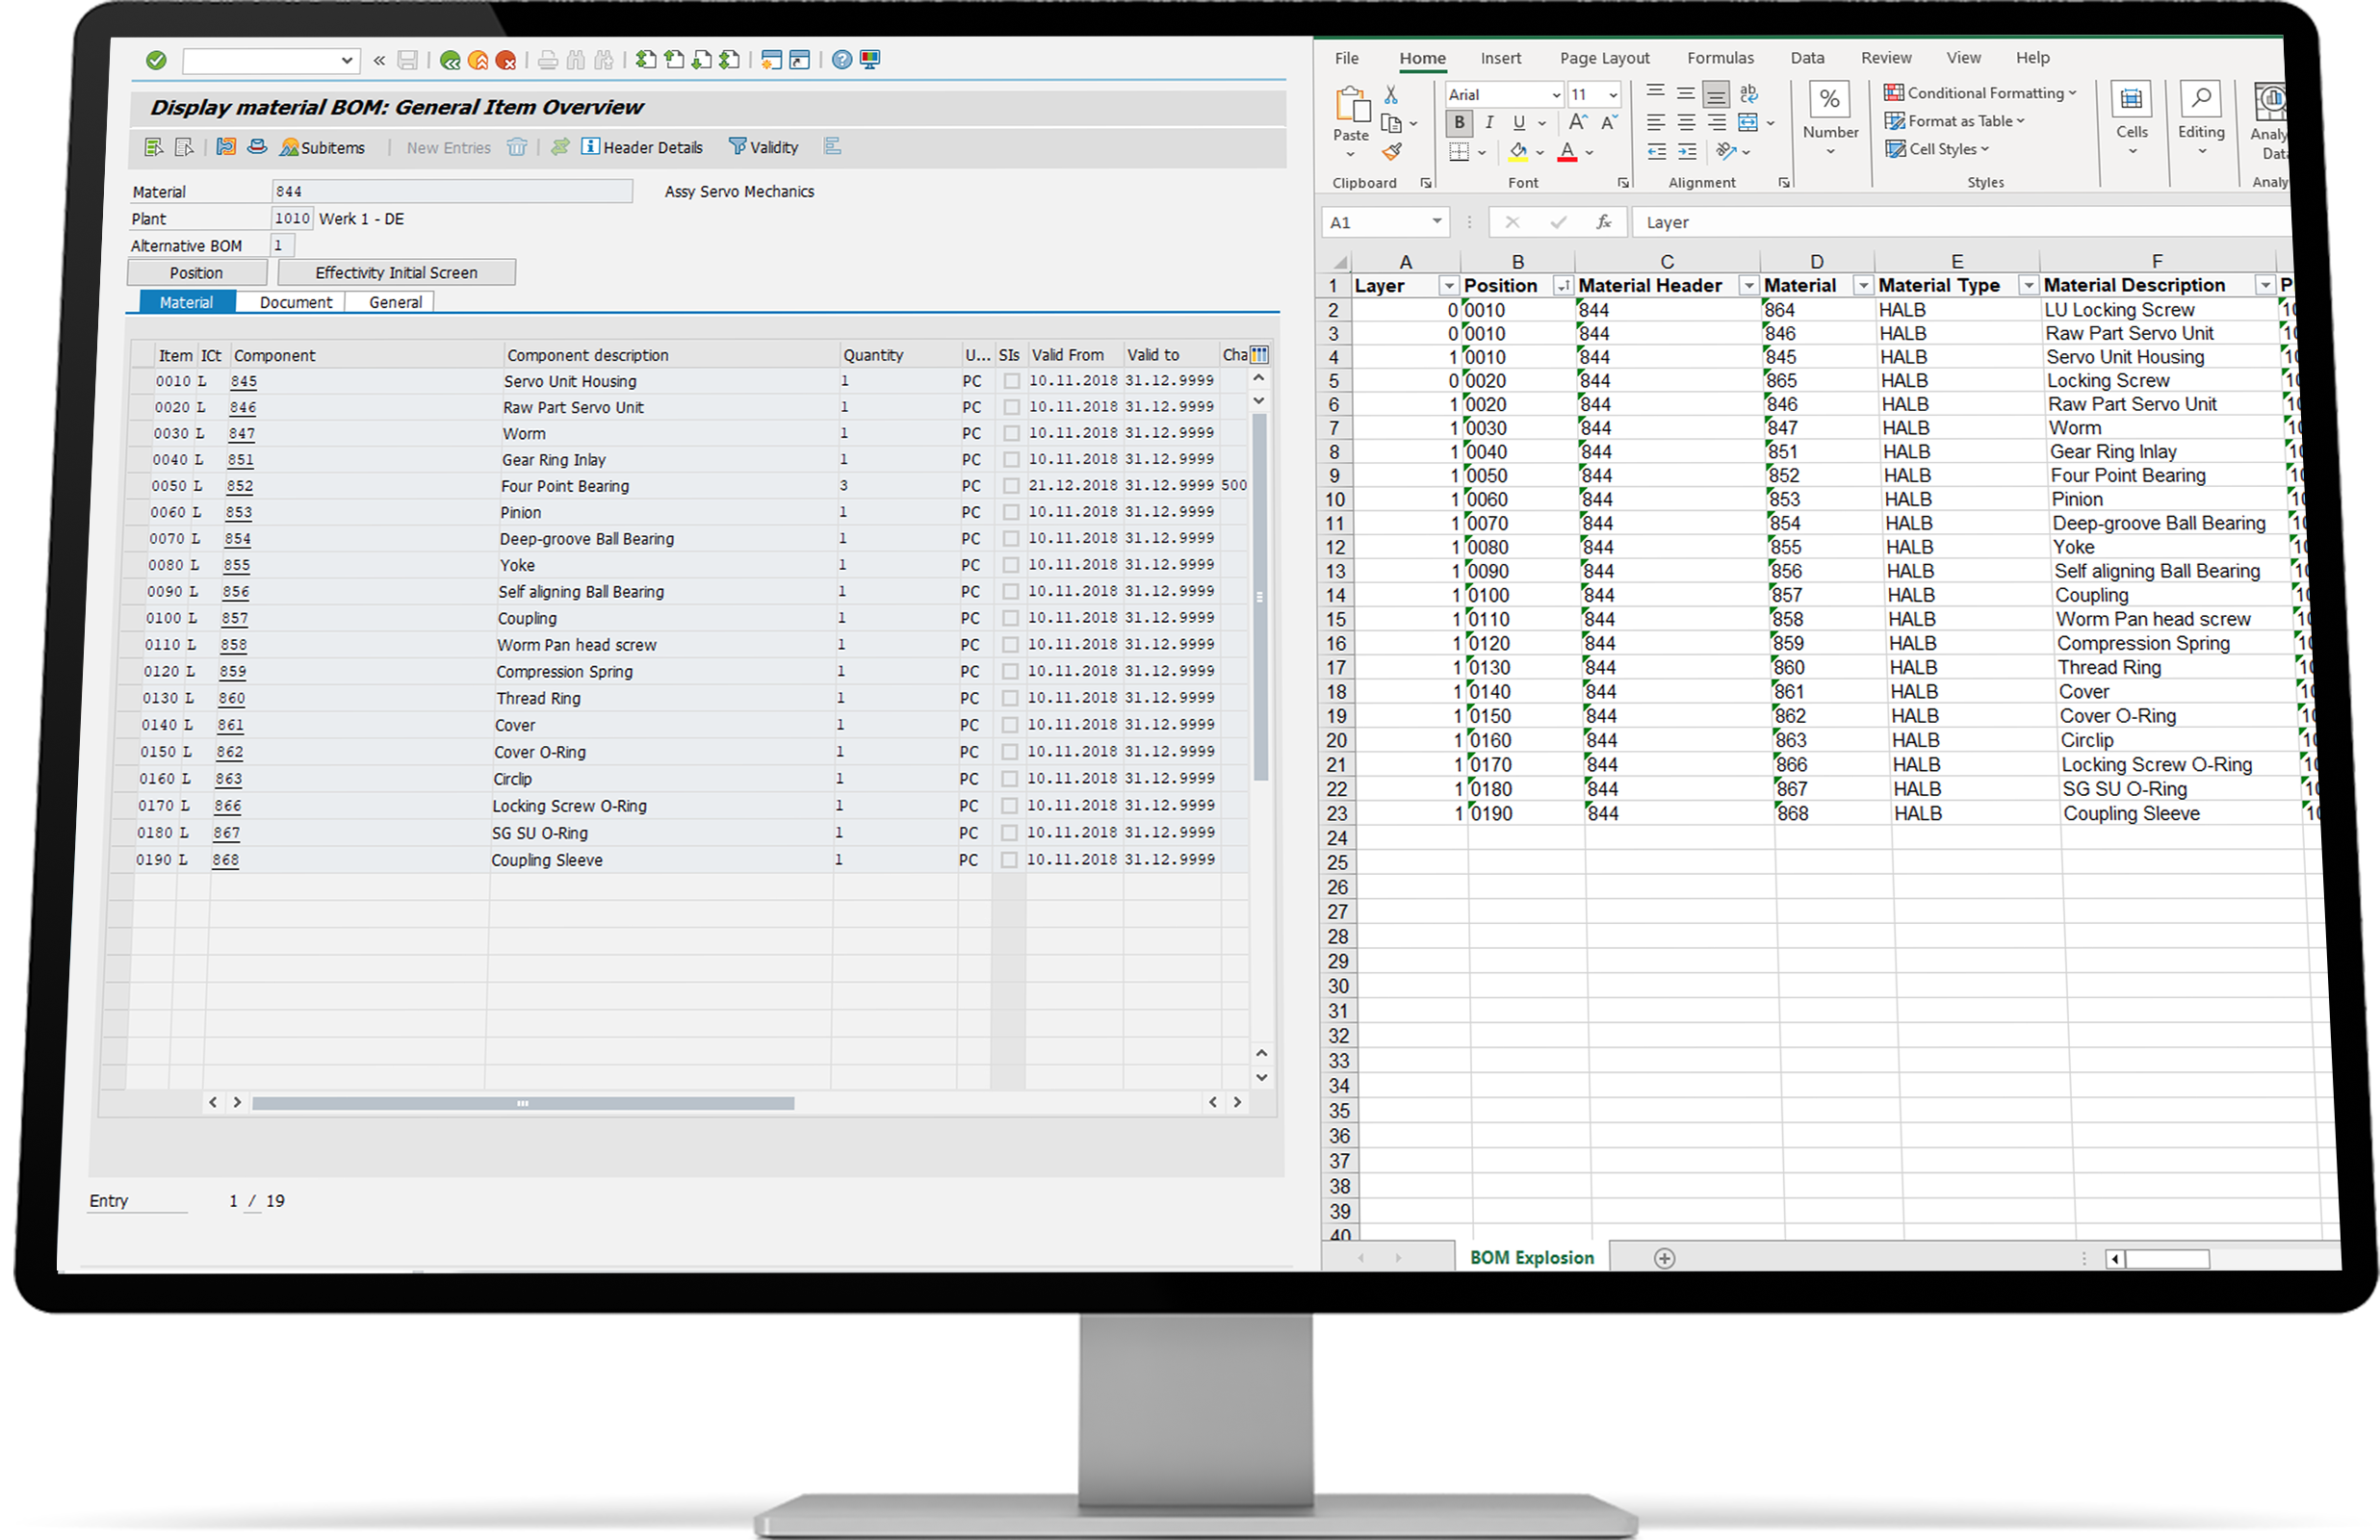2380x1540 pixels.
Task: Toggle Italic formatting in Excel
Action: click(1489, 123)
